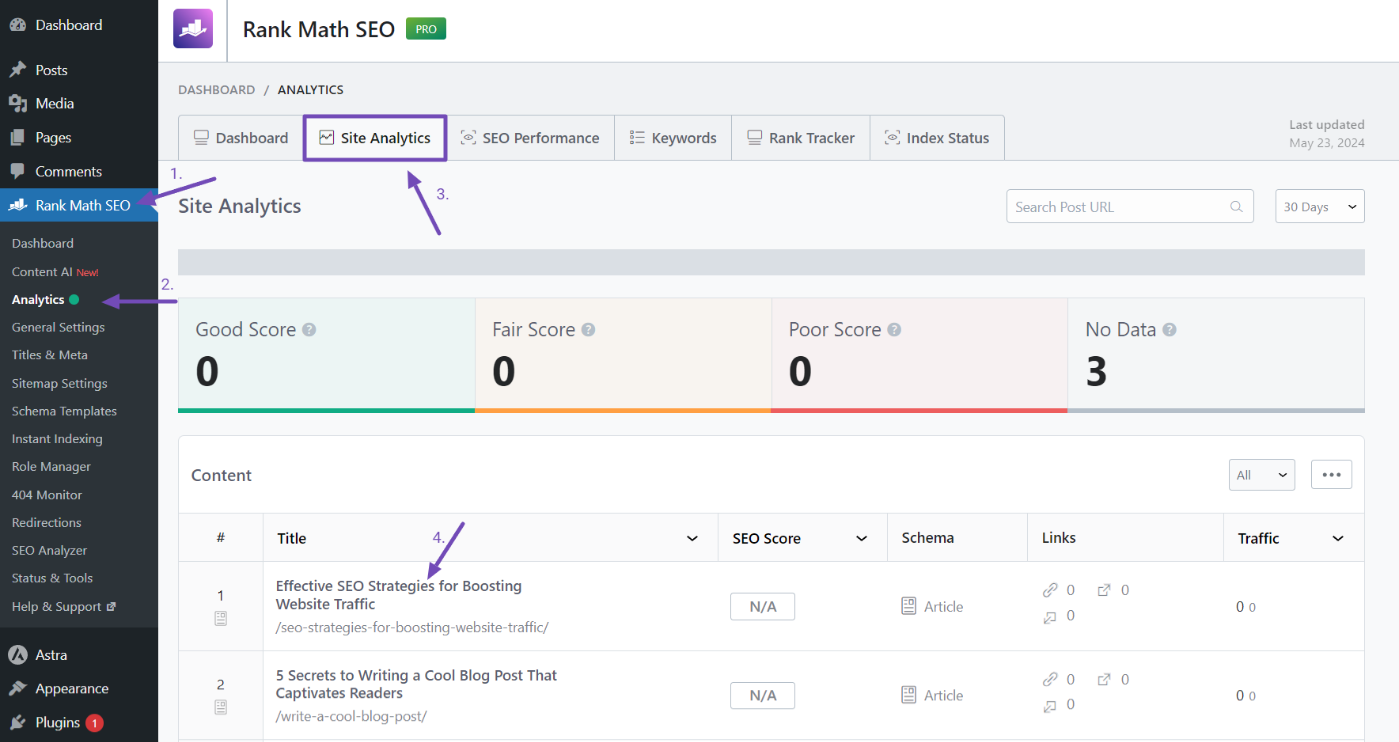Click external links icon in row 2

pos(1104,680)
